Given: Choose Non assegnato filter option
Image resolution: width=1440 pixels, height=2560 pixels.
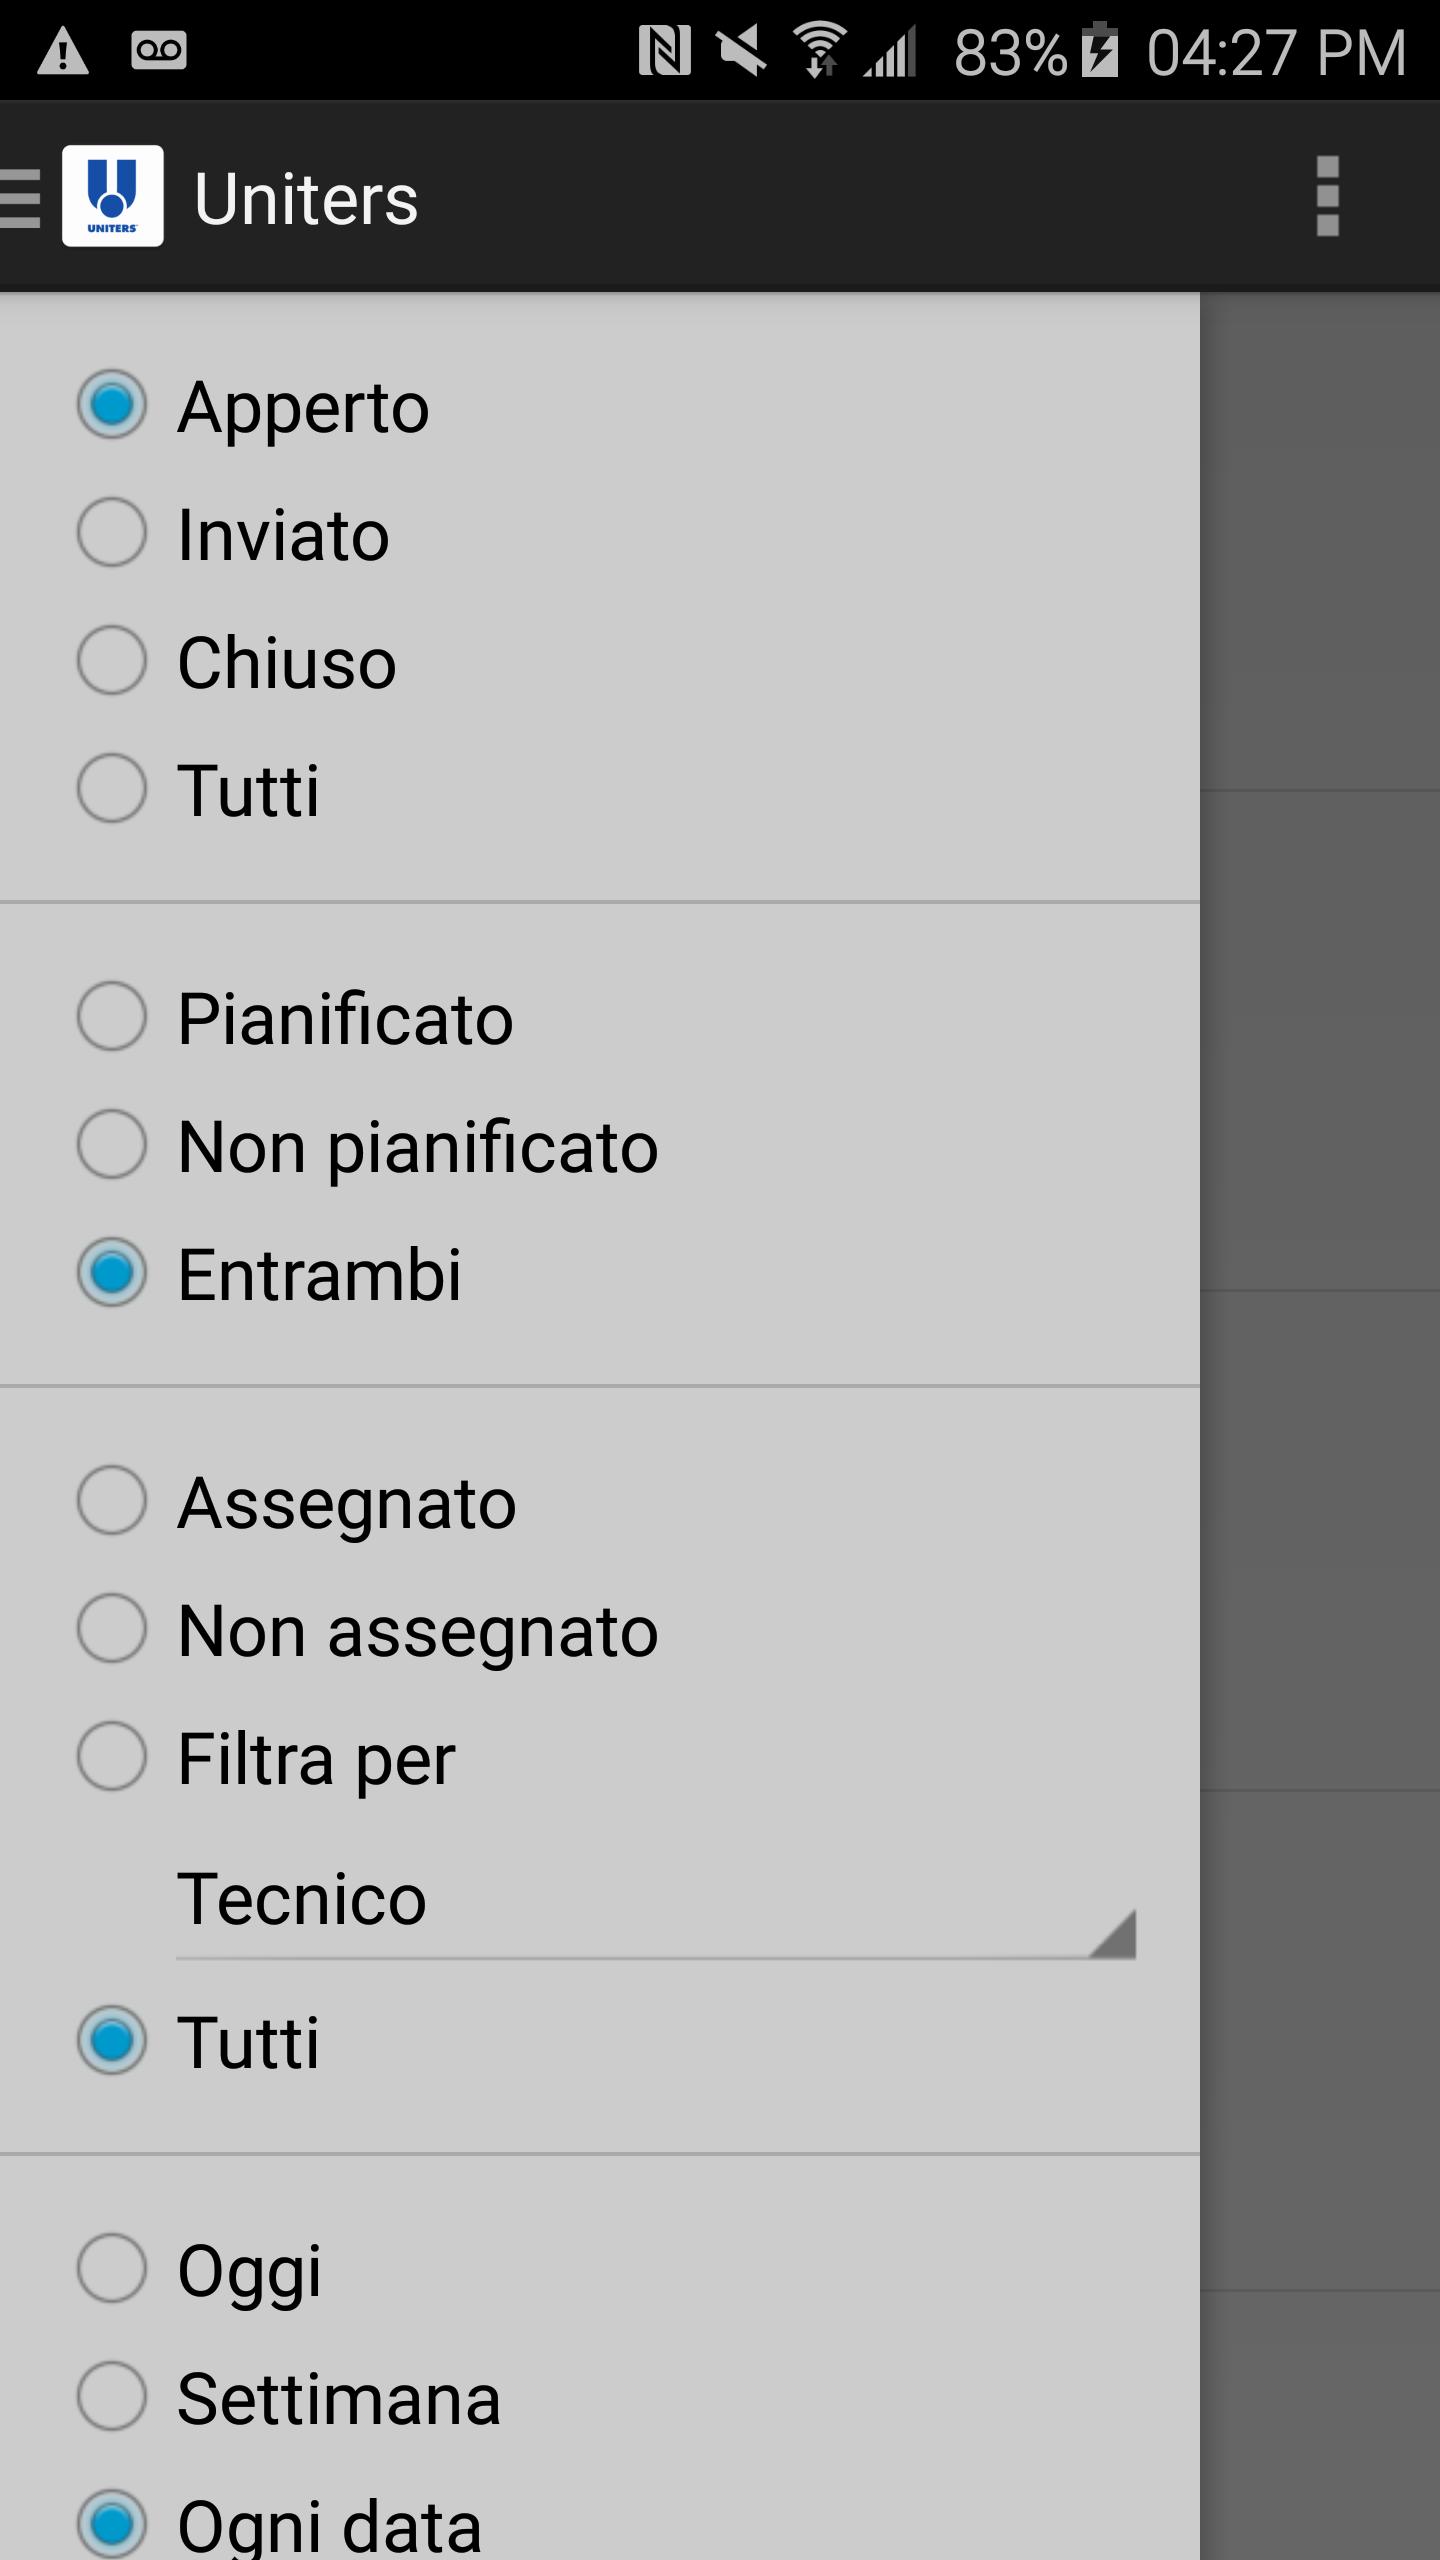Looking at the screenshot, I should coord(368,1630).
